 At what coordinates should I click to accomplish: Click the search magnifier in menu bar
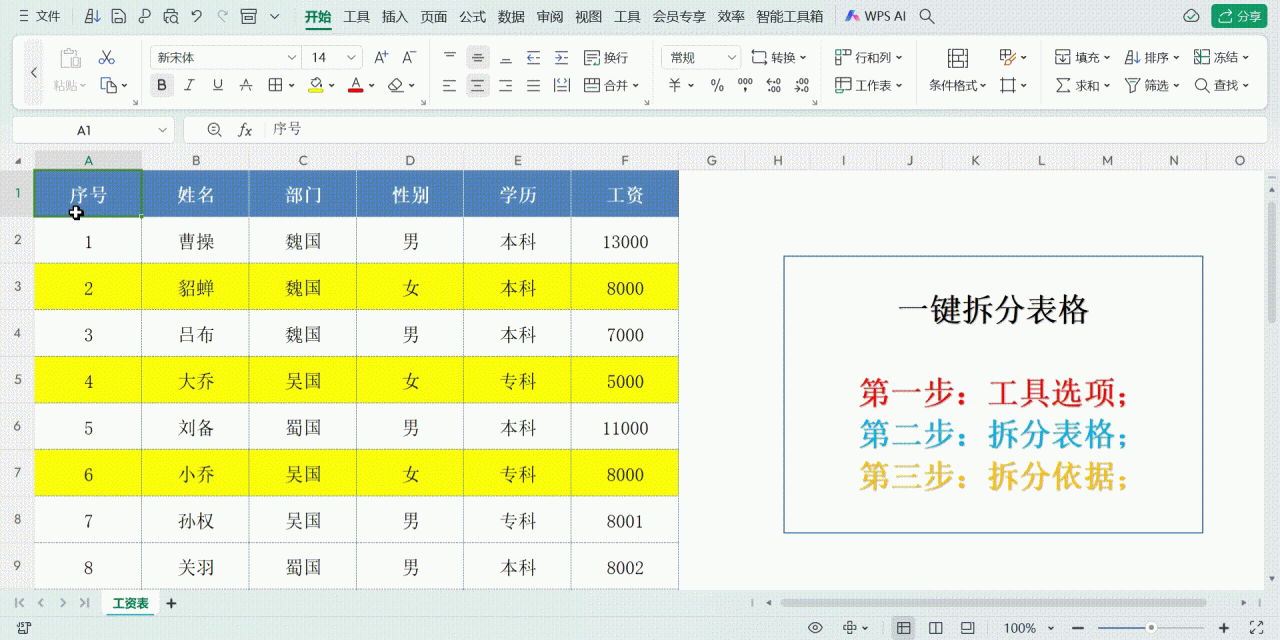pyautogui.click(x=927, y=16)
